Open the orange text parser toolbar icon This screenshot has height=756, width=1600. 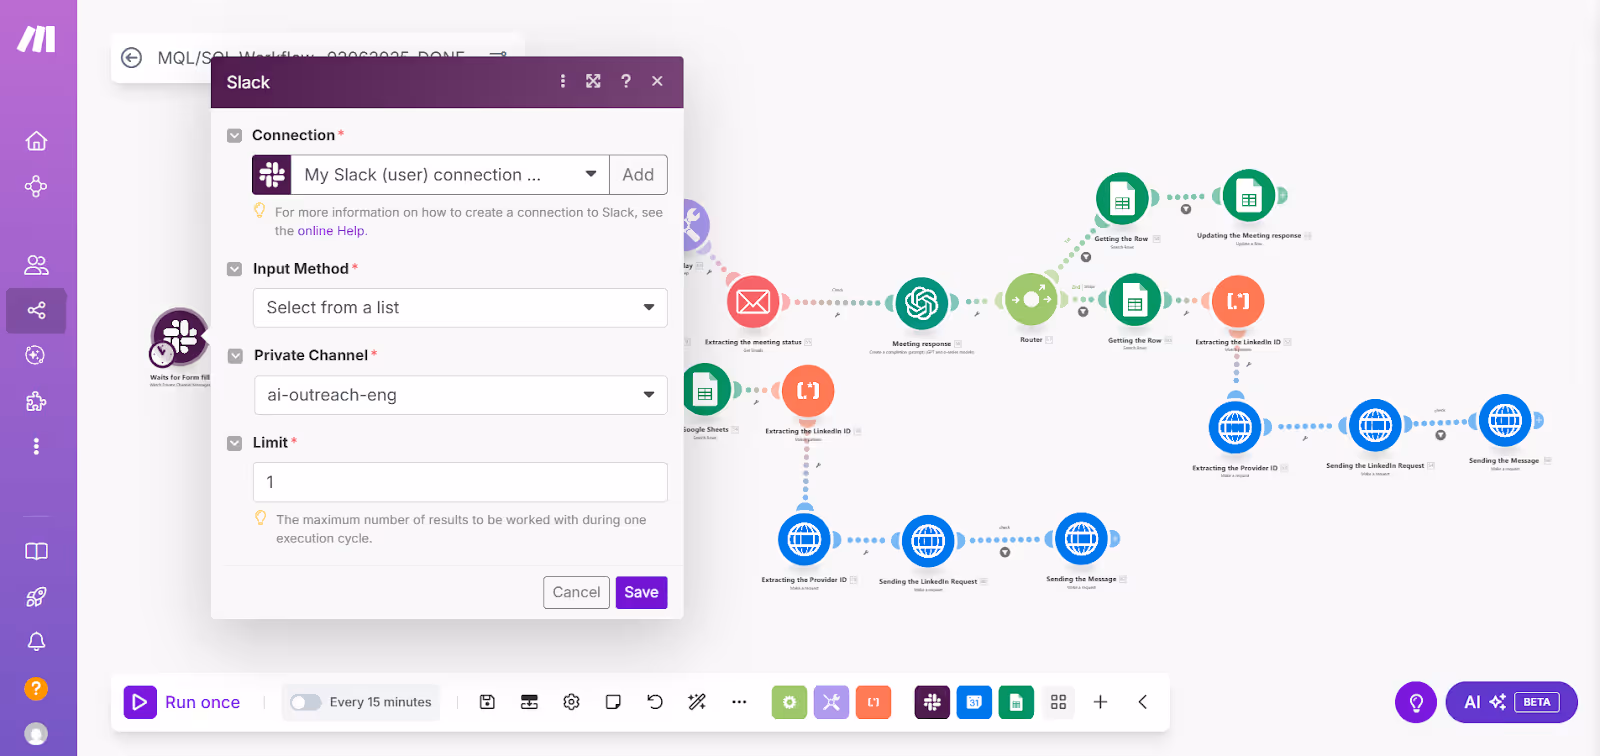[x=873, y=702]
